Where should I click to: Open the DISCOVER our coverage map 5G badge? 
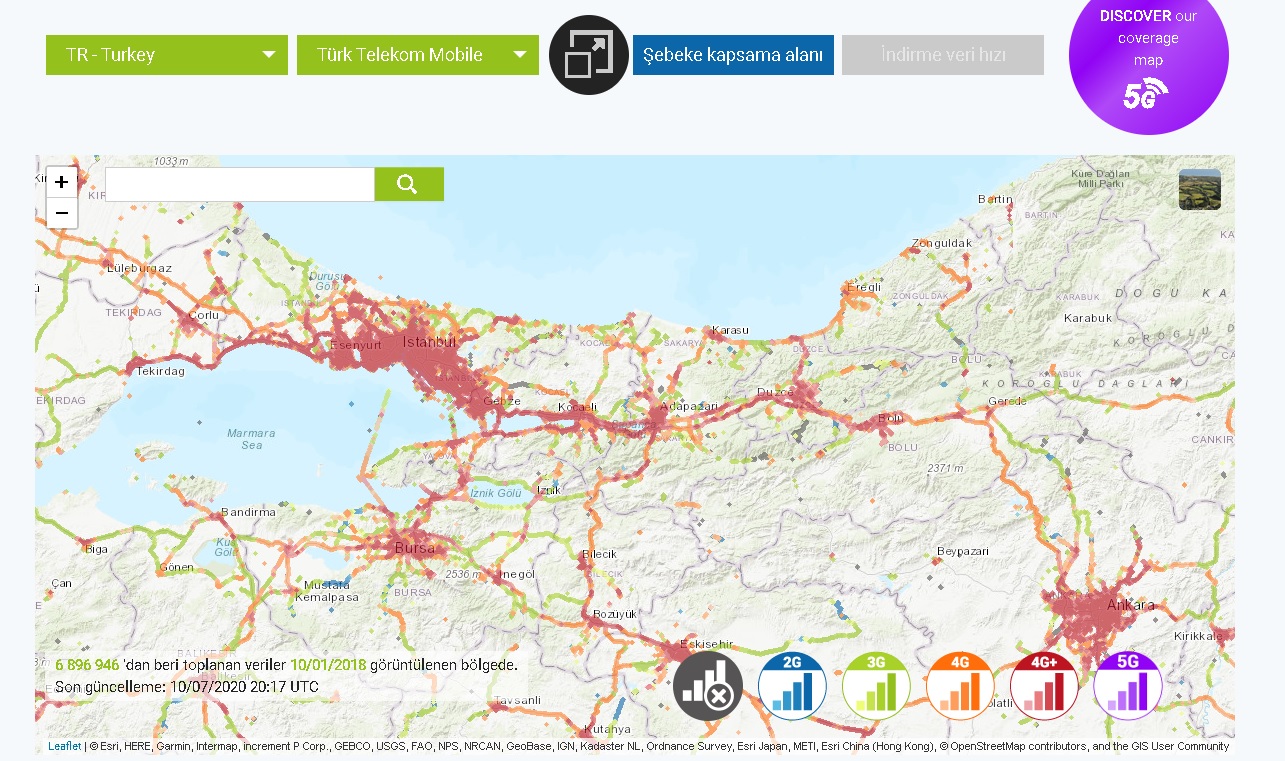[1148, 57]
